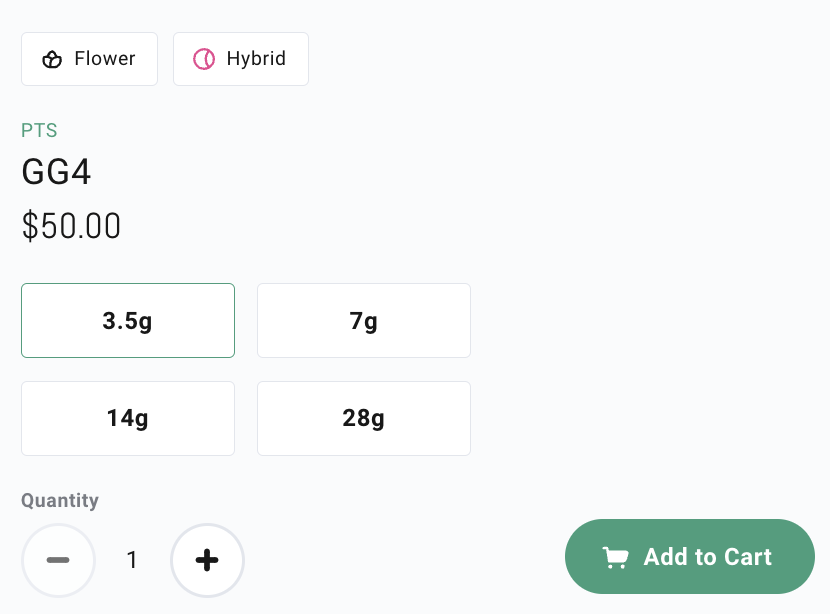Open the Flower category tag
830x614 pixels.
89,59
